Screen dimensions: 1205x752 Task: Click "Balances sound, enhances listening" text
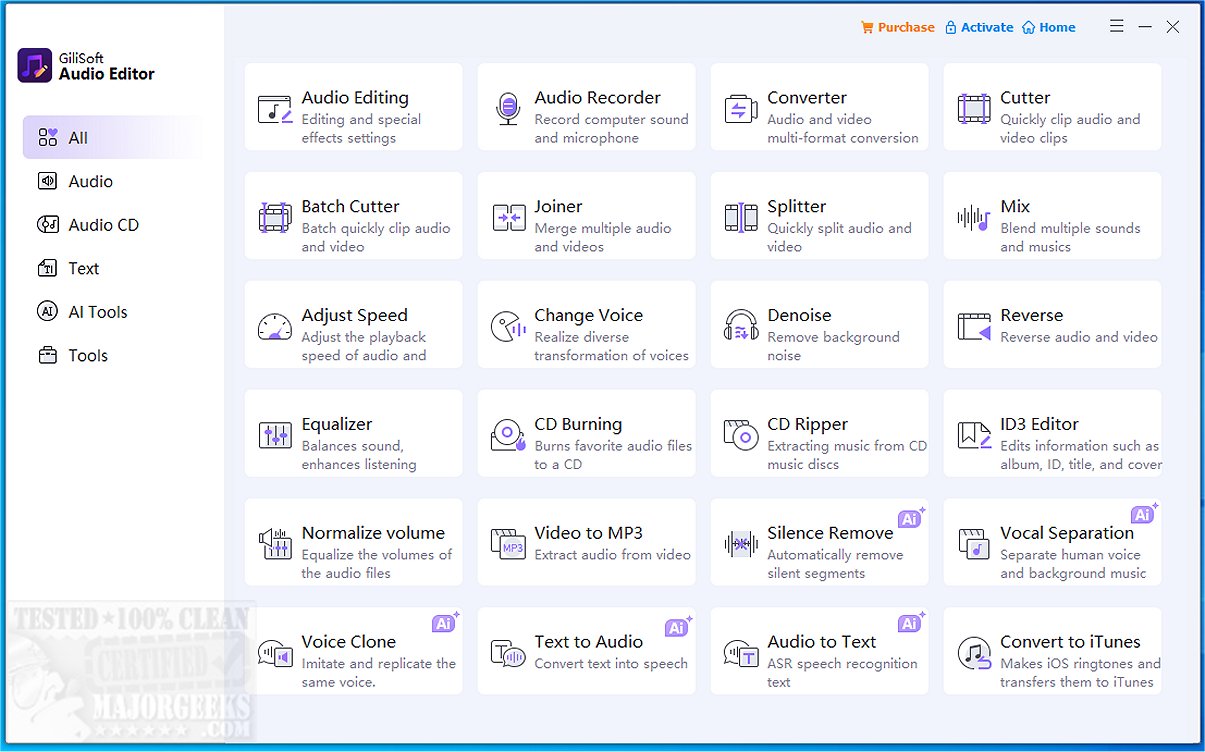click(x=359, y=456)
